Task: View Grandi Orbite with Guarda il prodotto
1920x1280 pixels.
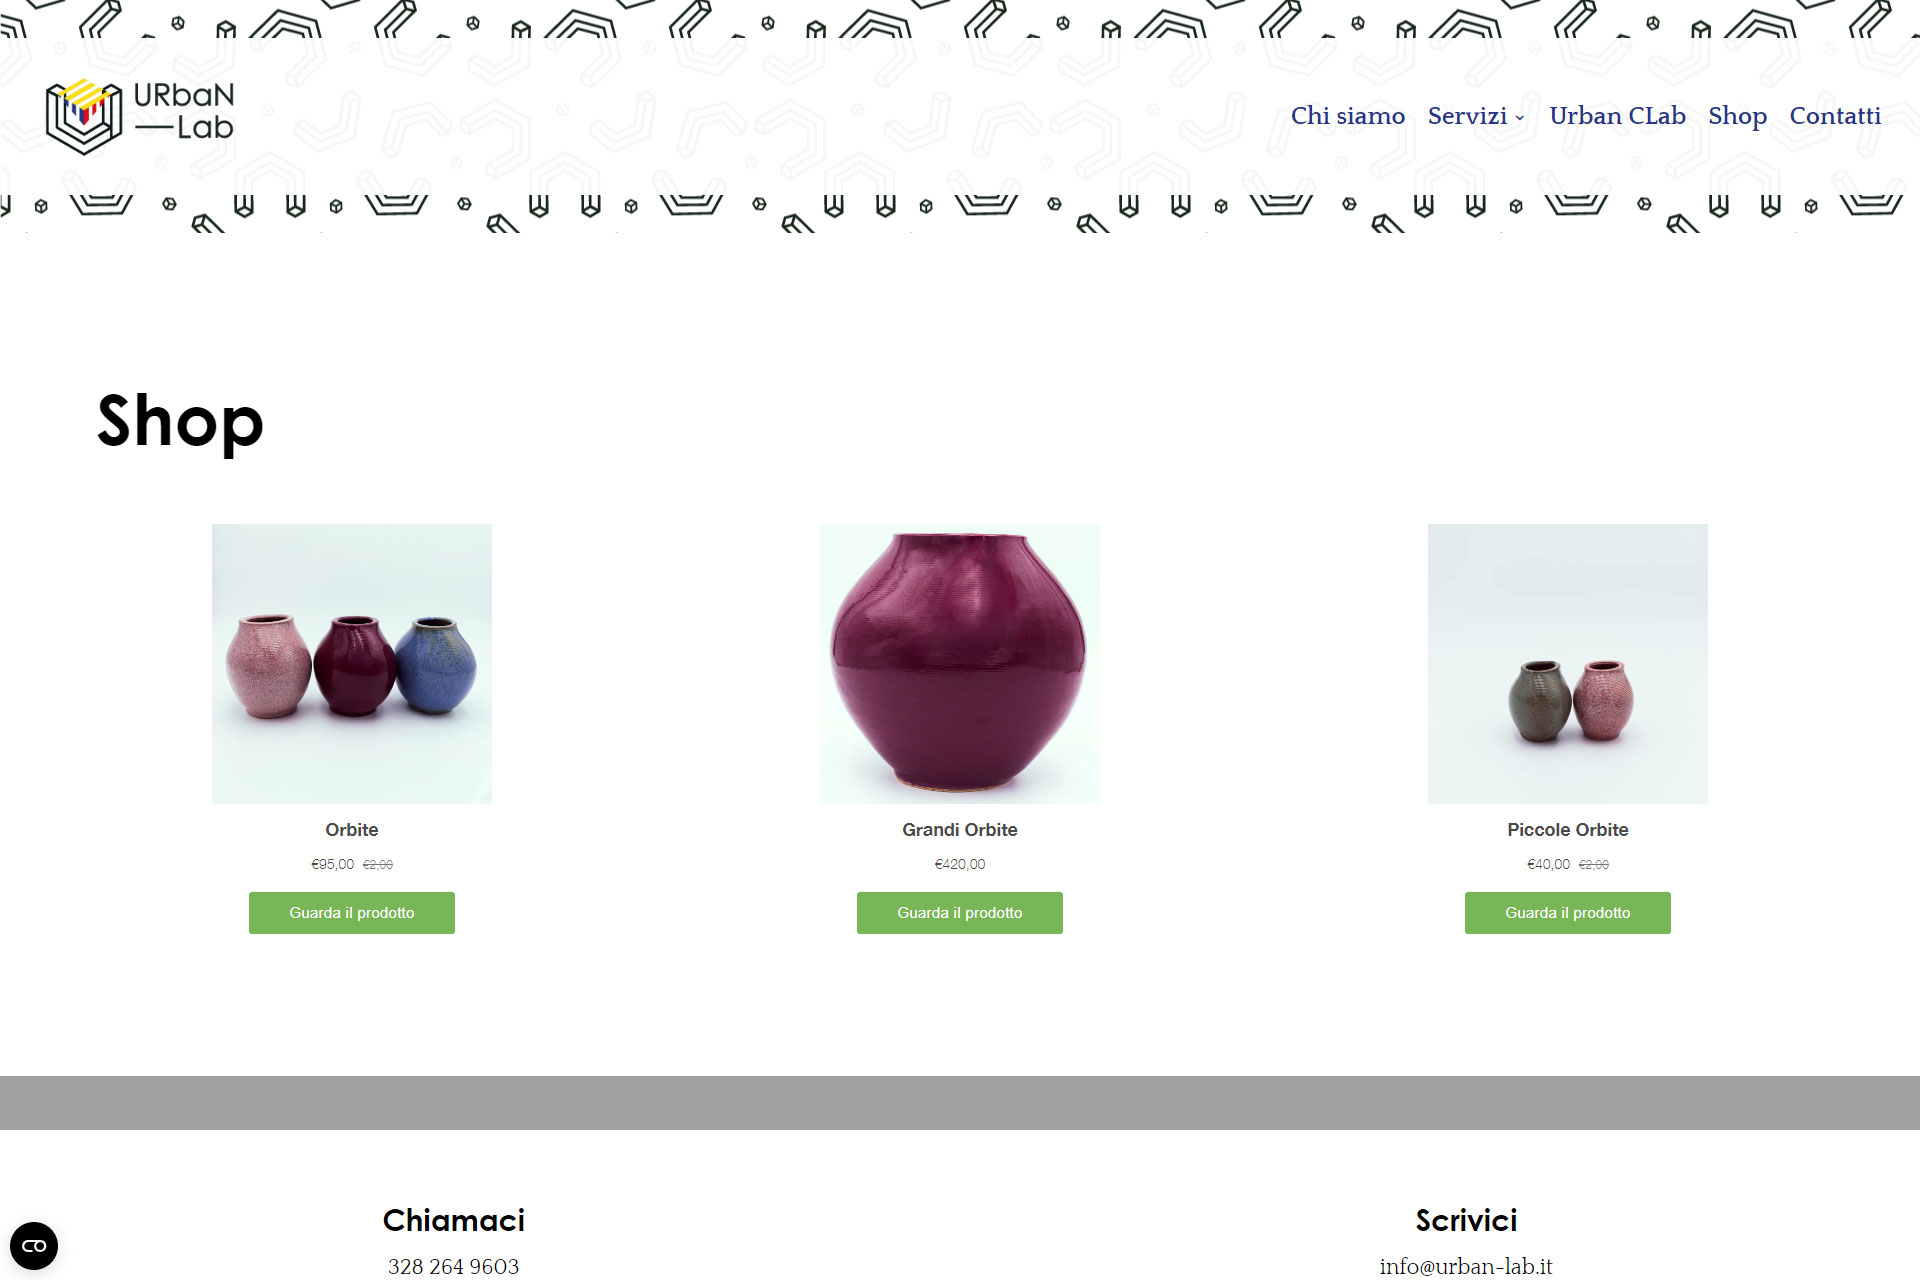Action: [960, 913]
